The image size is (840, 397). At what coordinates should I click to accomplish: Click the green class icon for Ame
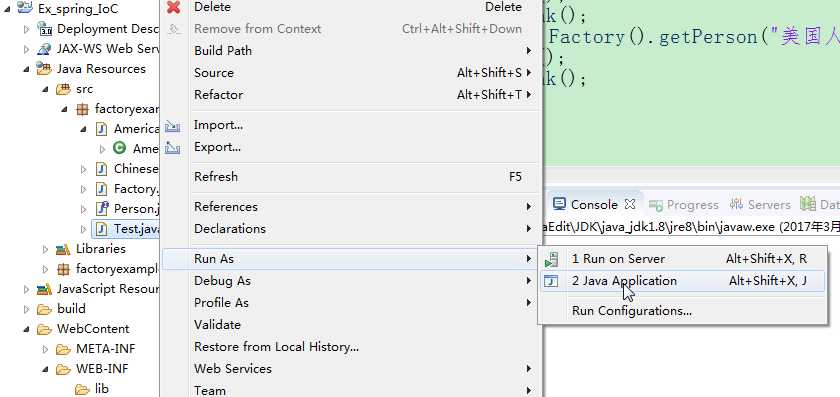point(120,148)
